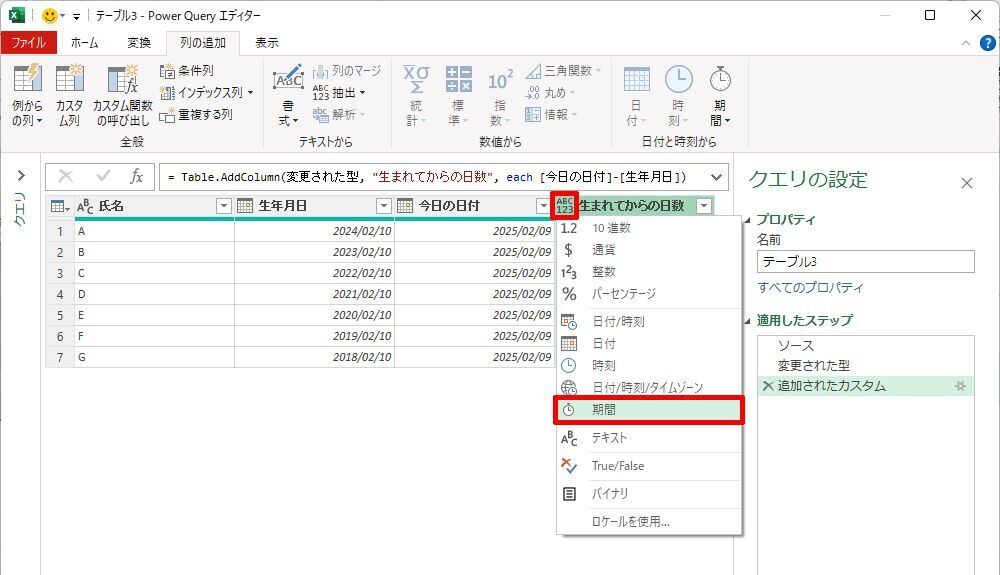Open the 抽出 extract tool
The width and height of the screenshot is (1000, 575).
[x=339, y=92]
